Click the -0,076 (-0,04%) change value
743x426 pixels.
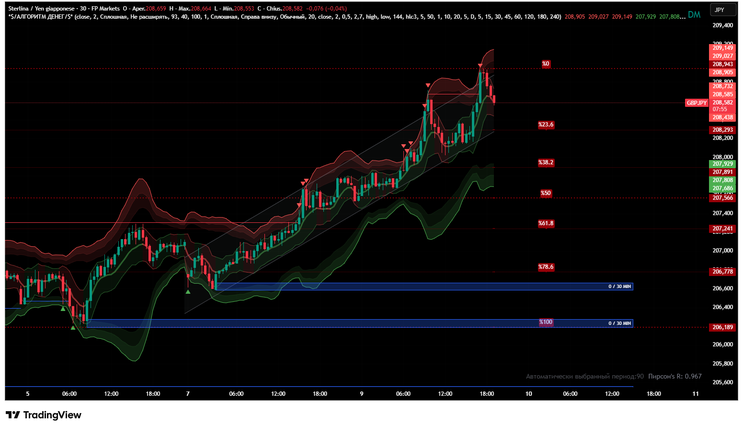[x=326, y=9]
